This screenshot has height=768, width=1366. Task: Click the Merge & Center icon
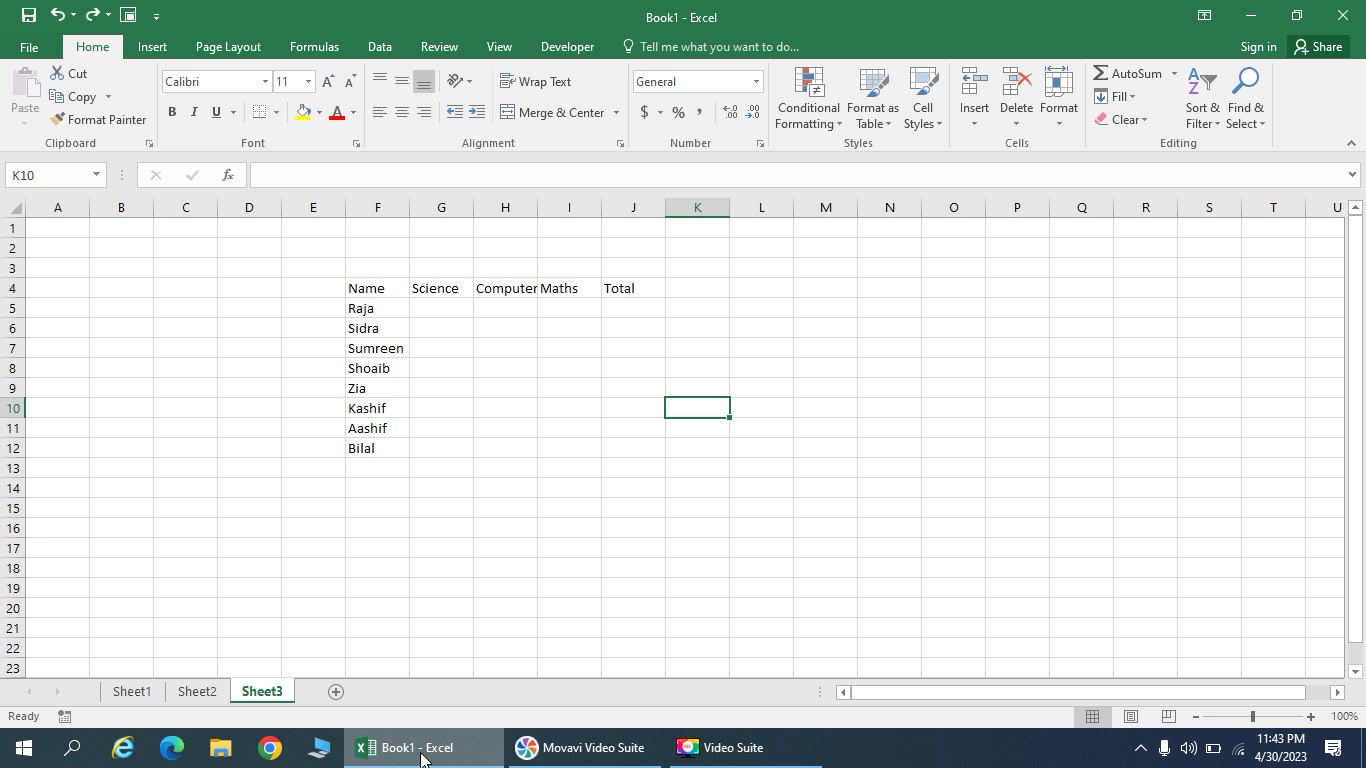pos(507,112)
